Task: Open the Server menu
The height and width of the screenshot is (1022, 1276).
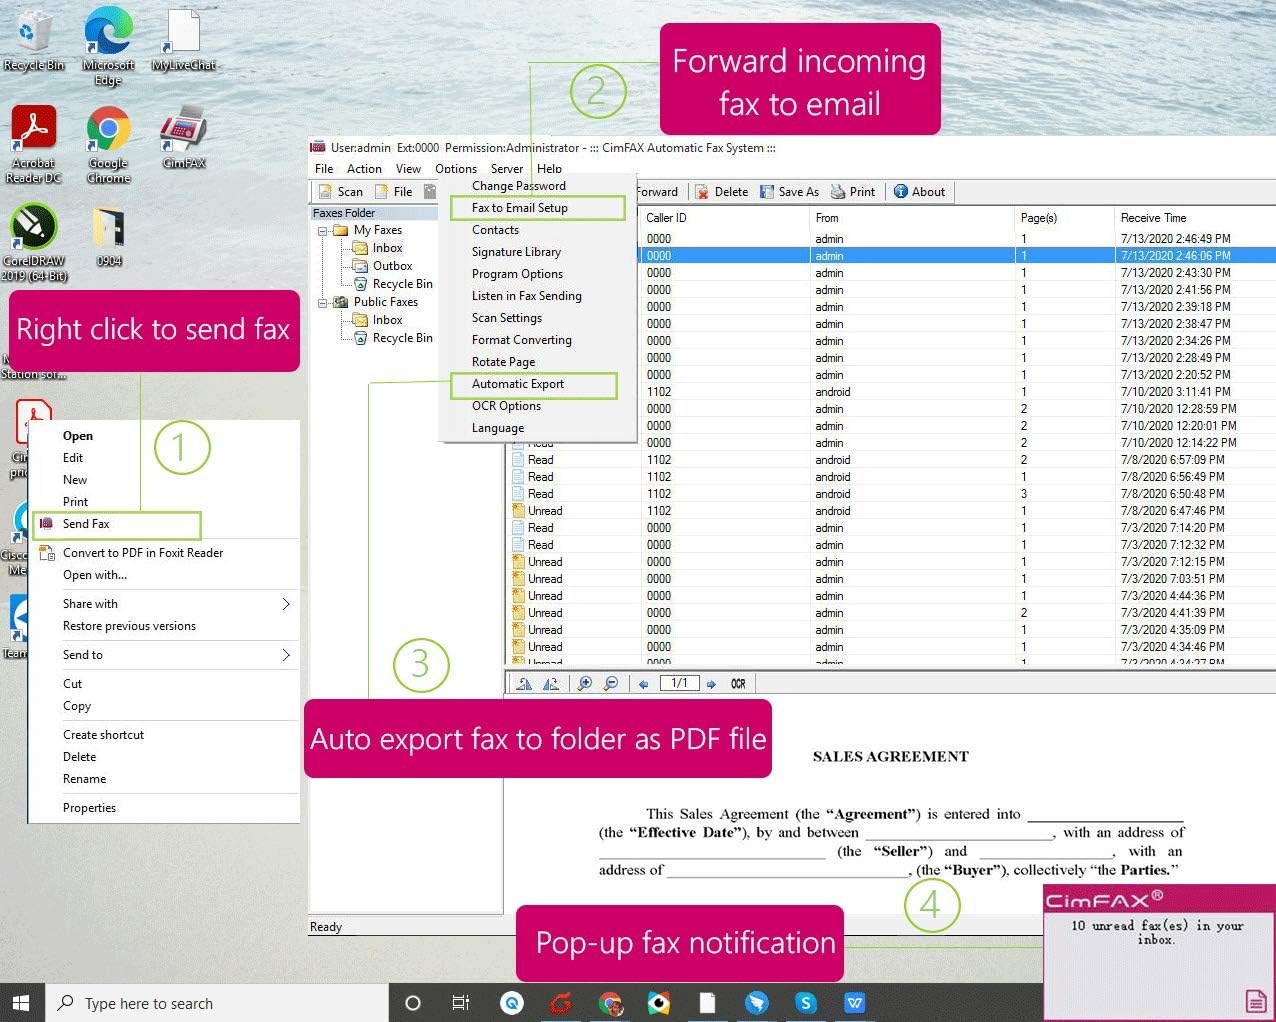Action: 506,168
